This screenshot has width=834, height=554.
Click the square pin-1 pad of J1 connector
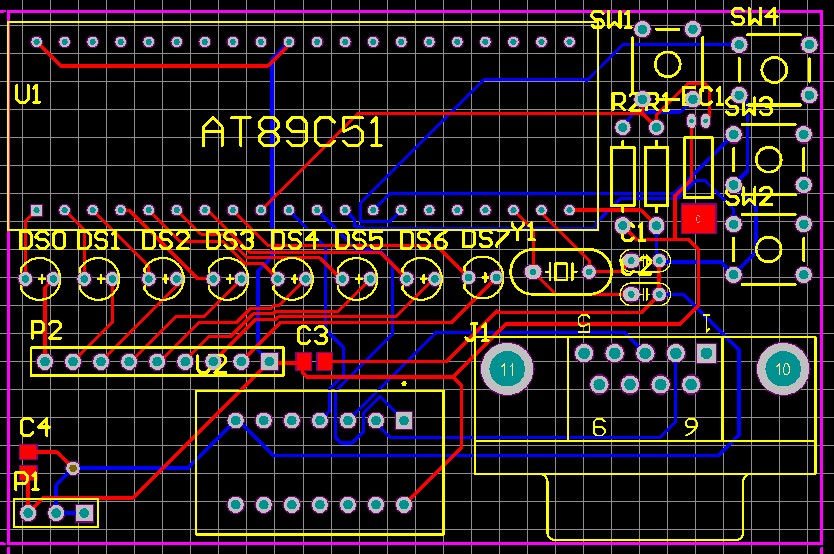tap(706, 353)
